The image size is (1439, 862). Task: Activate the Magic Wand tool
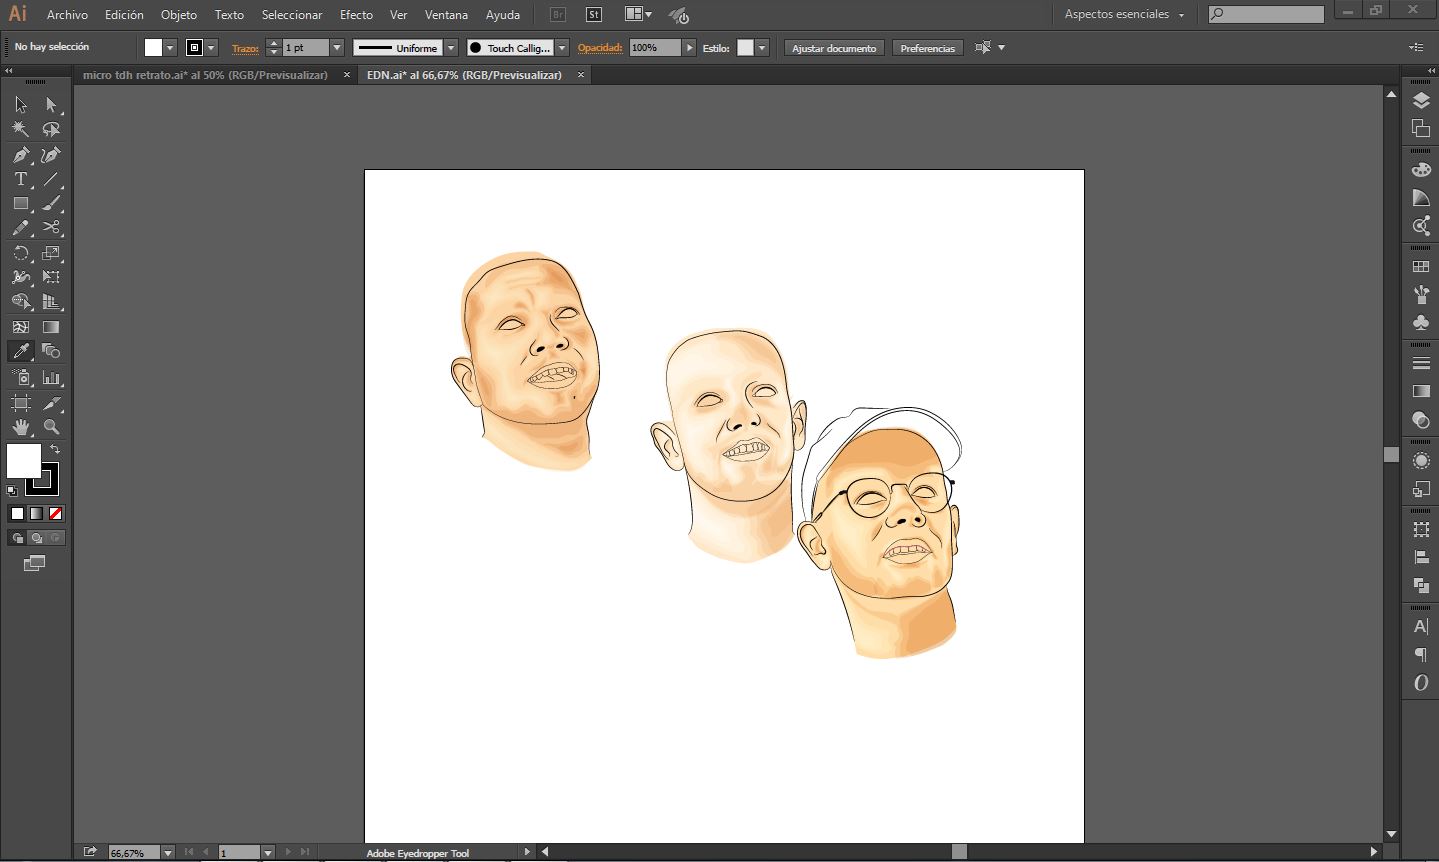tap(21, 130)
